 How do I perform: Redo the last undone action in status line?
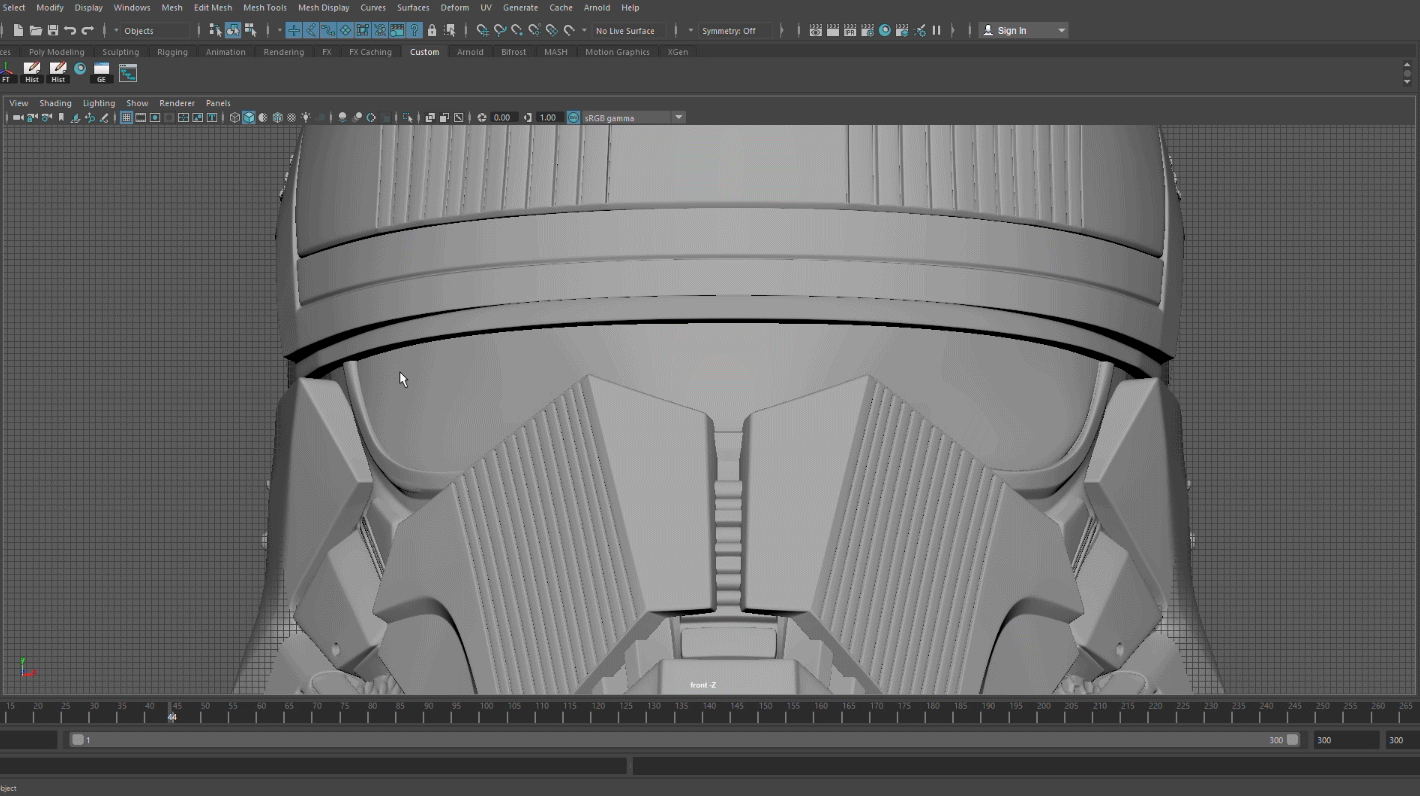(88, 30)
